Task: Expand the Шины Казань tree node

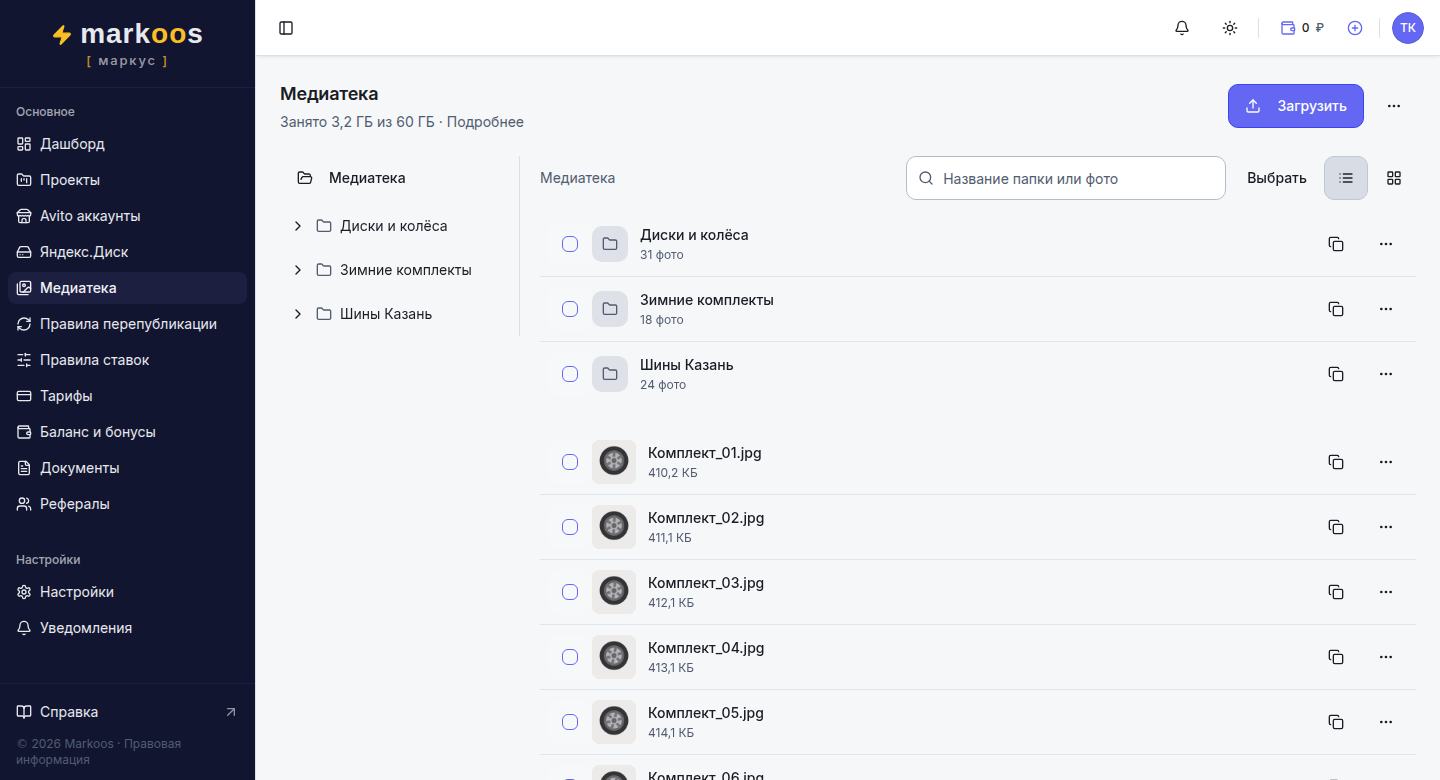Action: (298, 314)
